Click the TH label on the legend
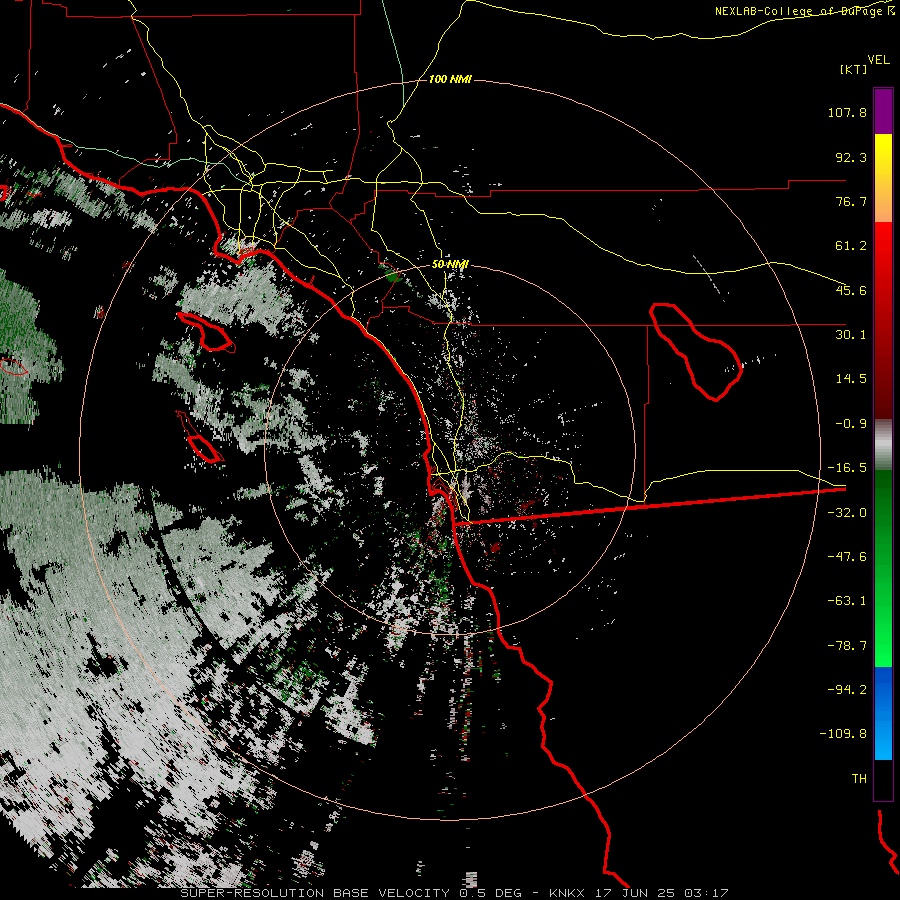Image resolution: width=900 pixels, height=900 pixels. pyautogui.click(x=859, y=779)
